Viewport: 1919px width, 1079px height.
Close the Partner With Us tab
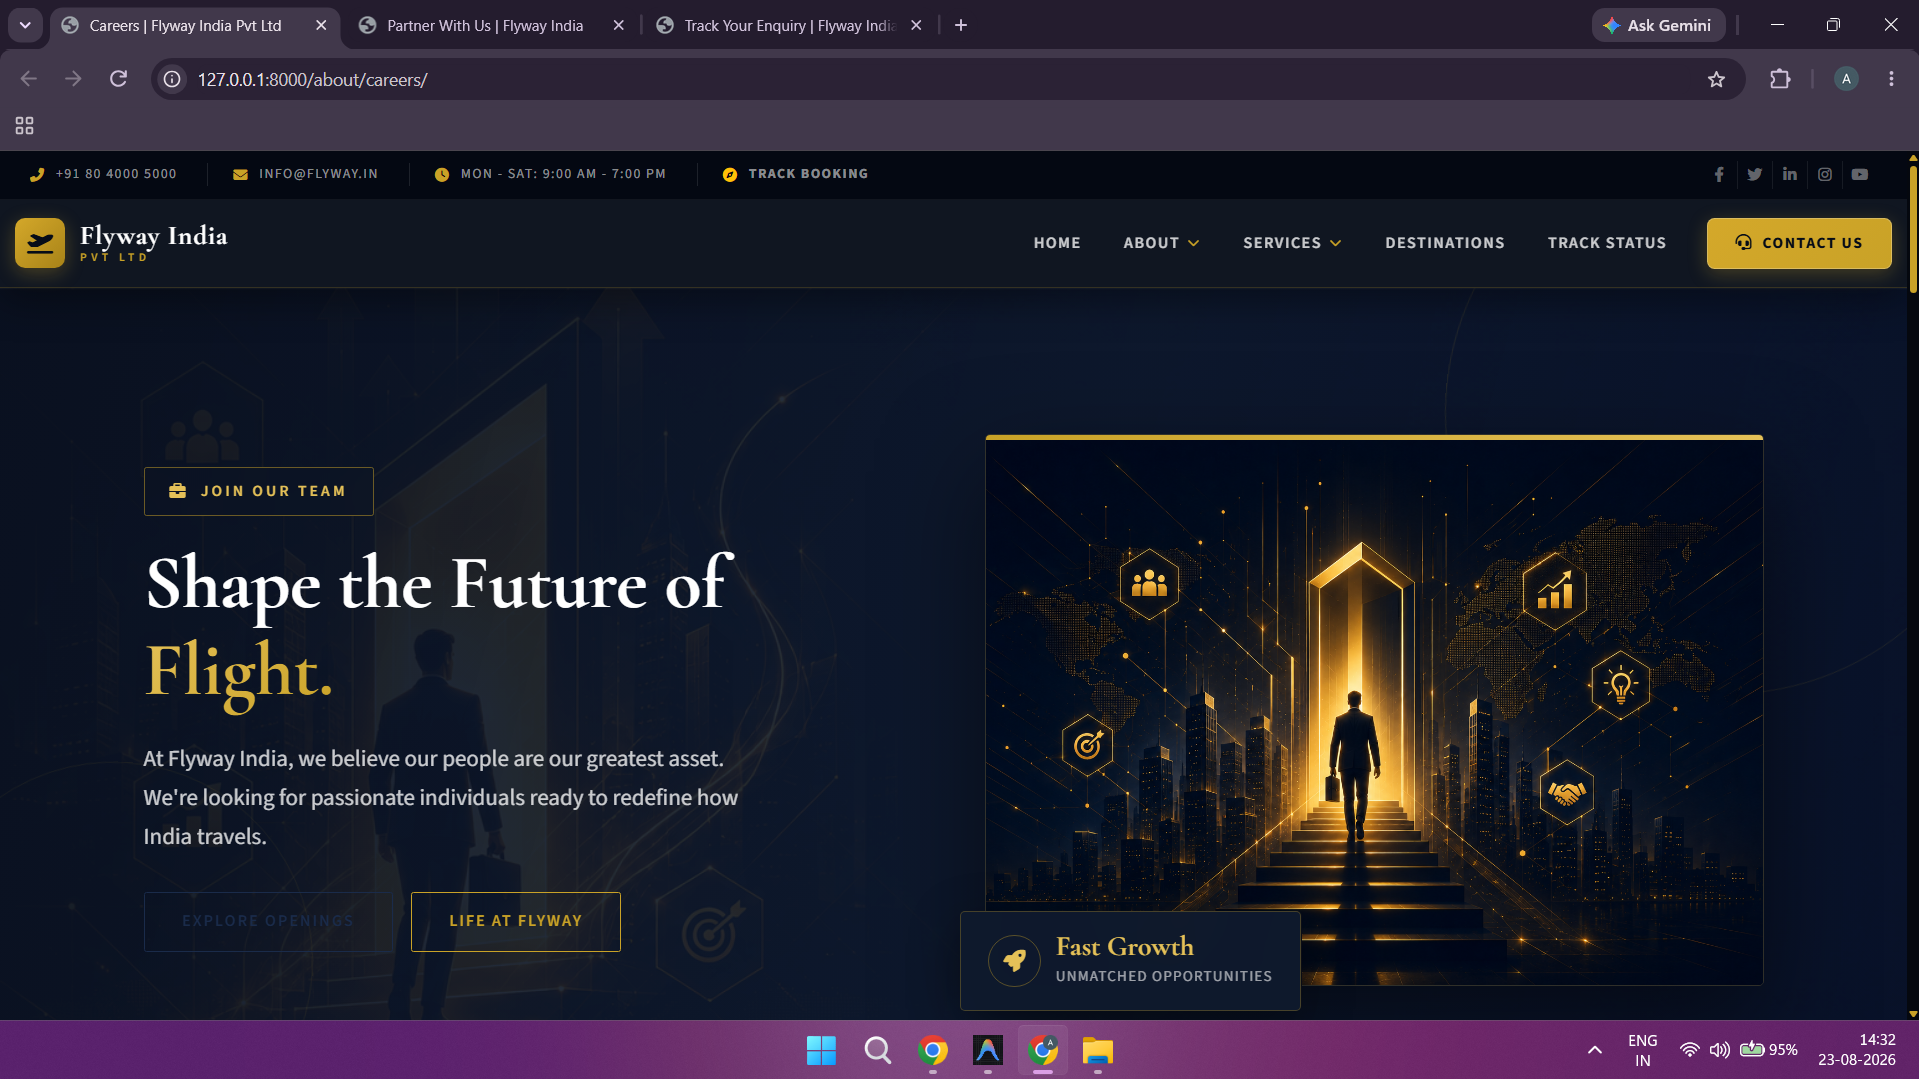618,26
